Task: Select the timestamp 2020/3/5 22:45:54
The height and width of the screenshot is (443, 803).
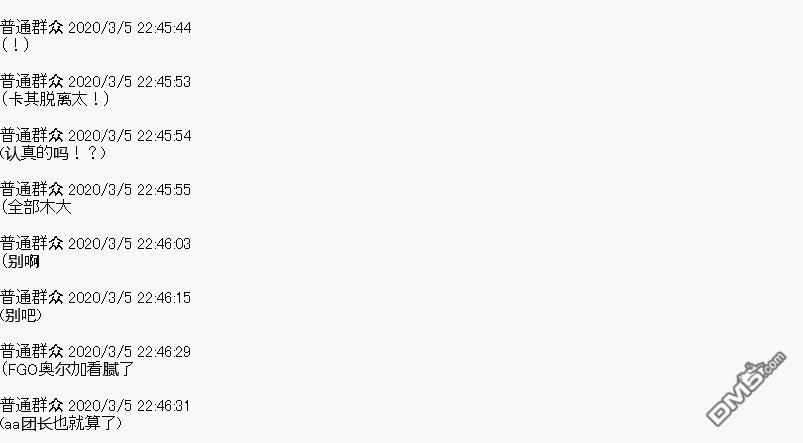Action: [130, 136]
